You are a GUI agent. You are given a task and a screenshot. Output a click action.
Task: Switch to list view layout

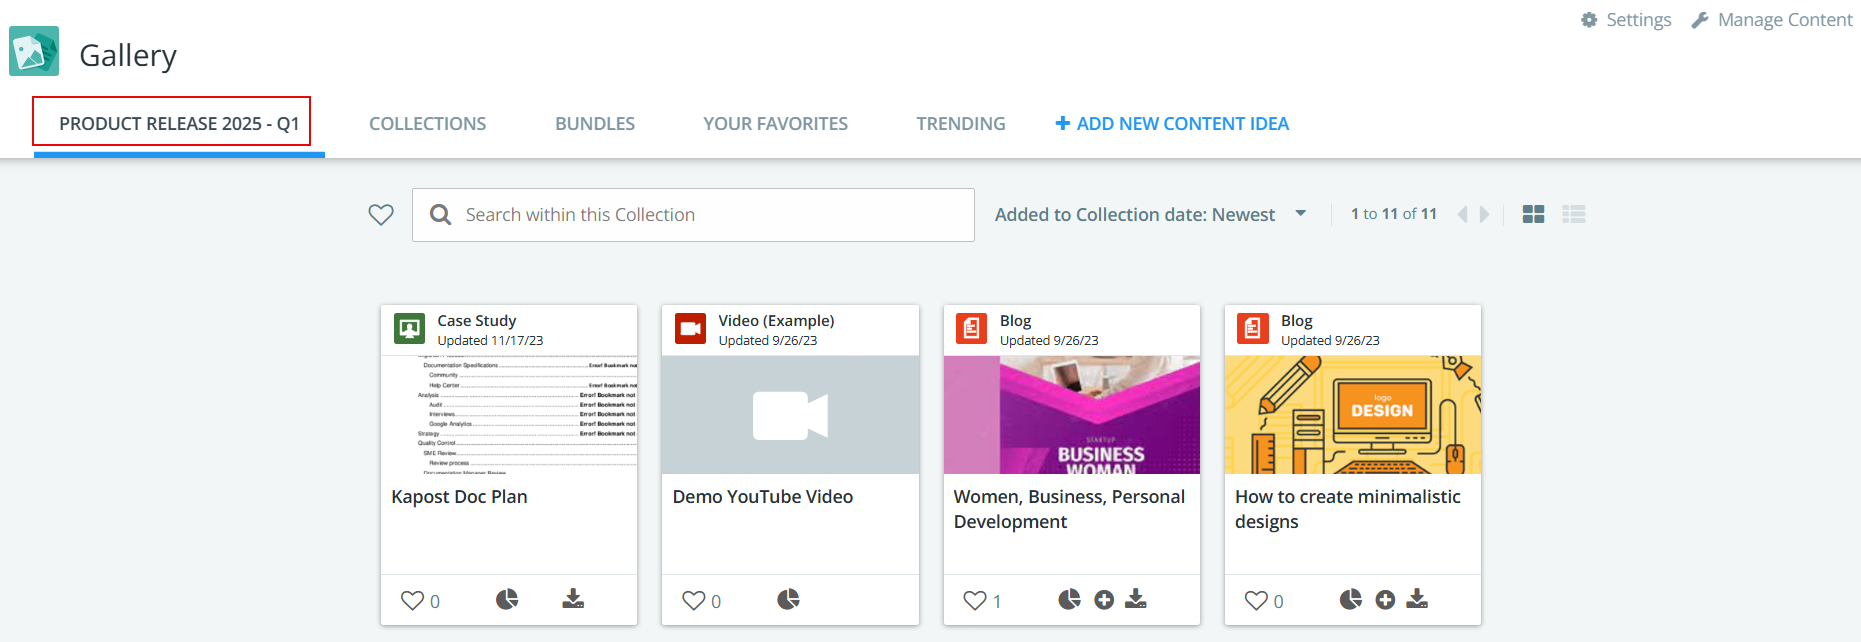tap(1574, 214)
